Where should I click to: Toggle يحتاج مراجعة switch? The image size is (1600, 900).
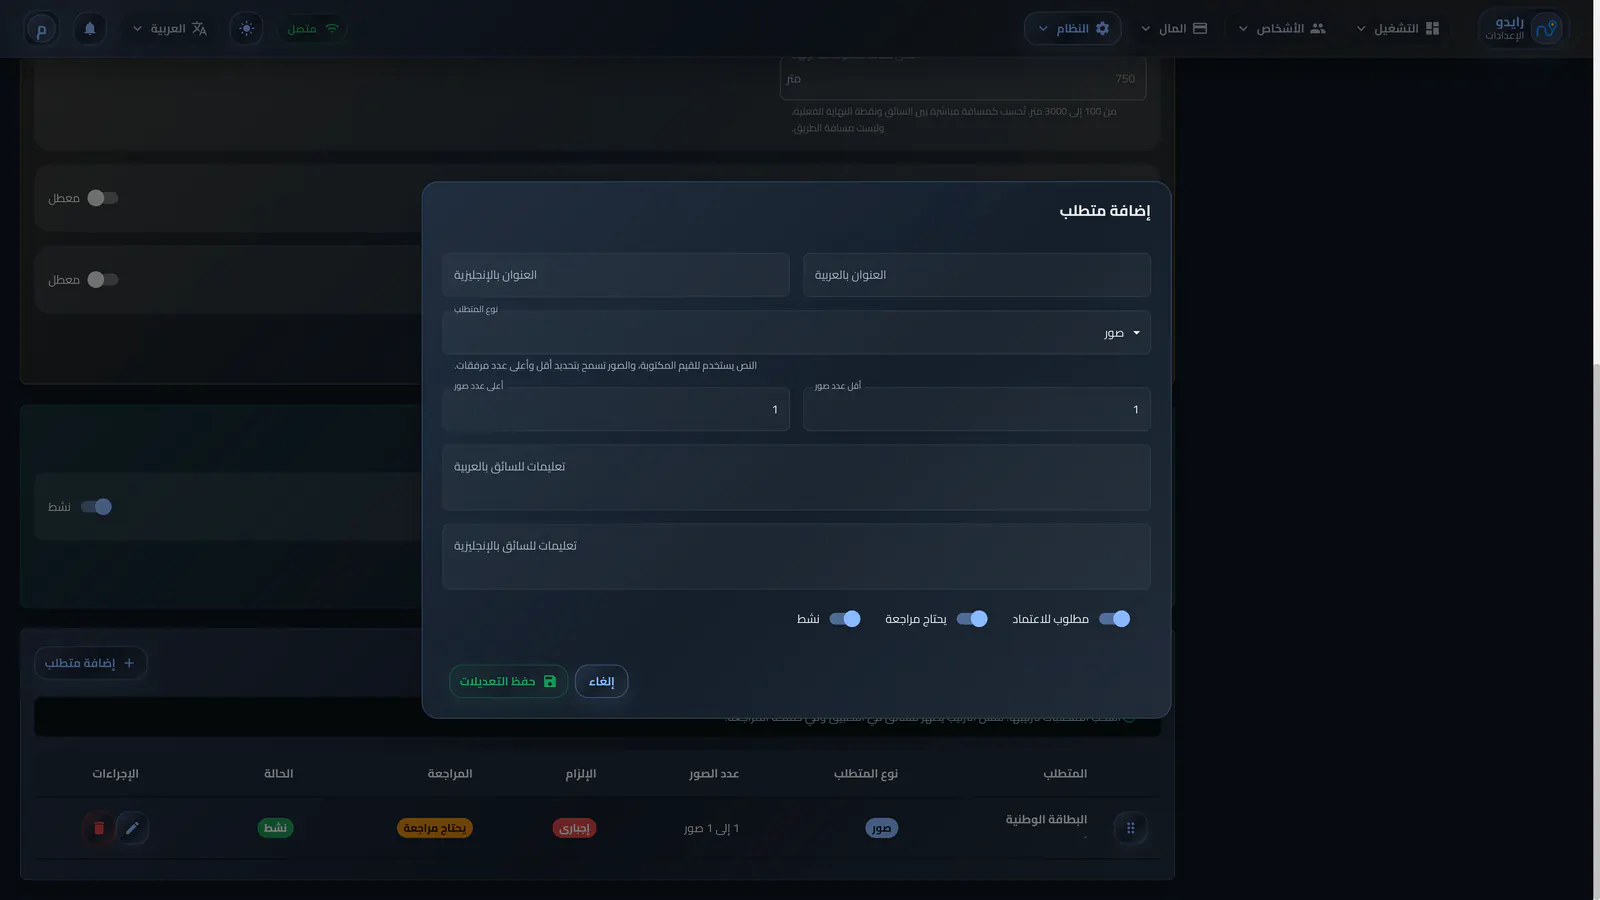tap(972, 619)
